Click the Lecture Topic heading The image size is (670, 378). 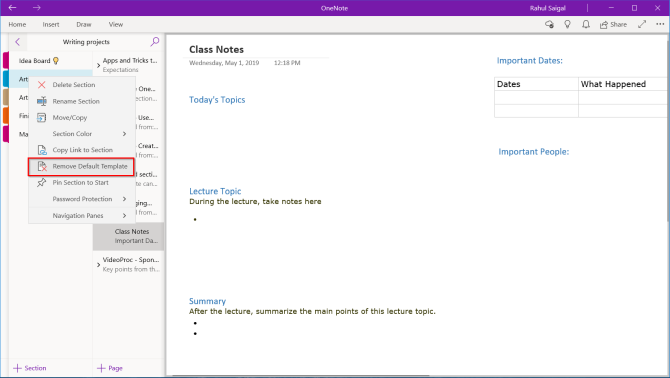[215, 191]
